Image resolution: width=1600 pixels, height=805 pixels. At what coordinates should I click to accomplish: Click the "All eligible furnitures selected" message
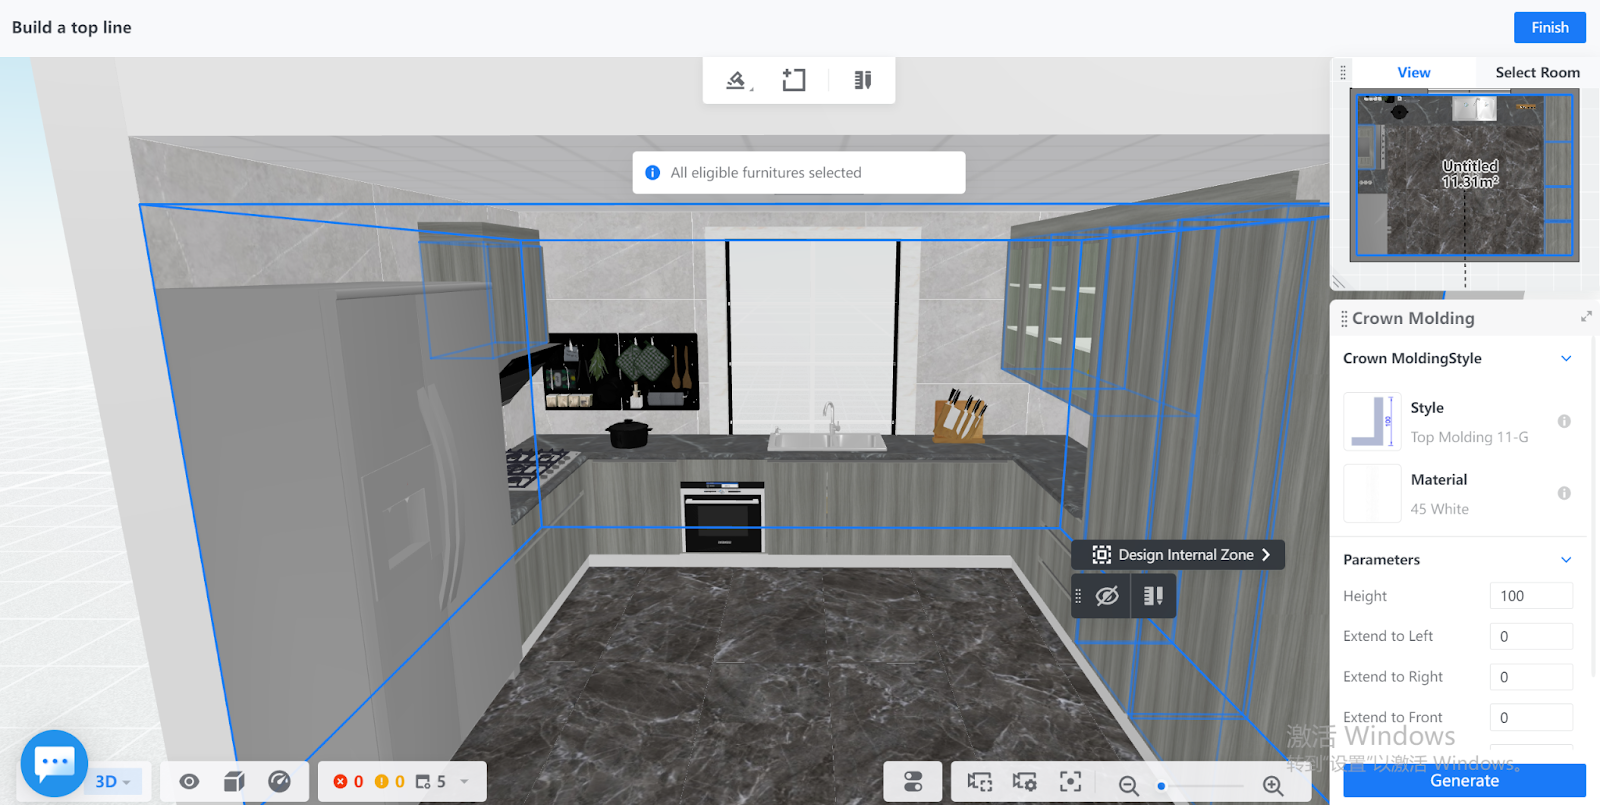coord(766,173)
